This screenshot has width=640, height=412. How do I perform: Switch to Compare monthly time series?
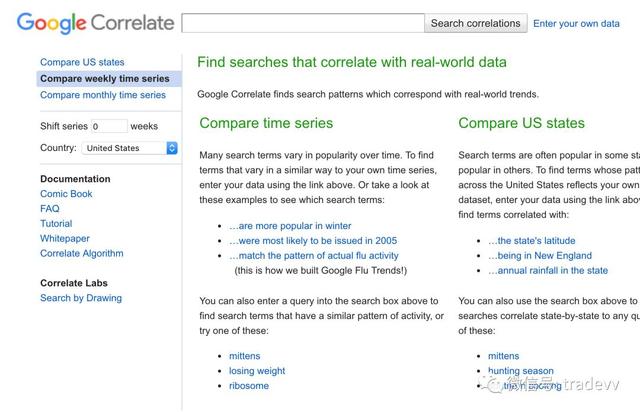click(x=103, y=95)
